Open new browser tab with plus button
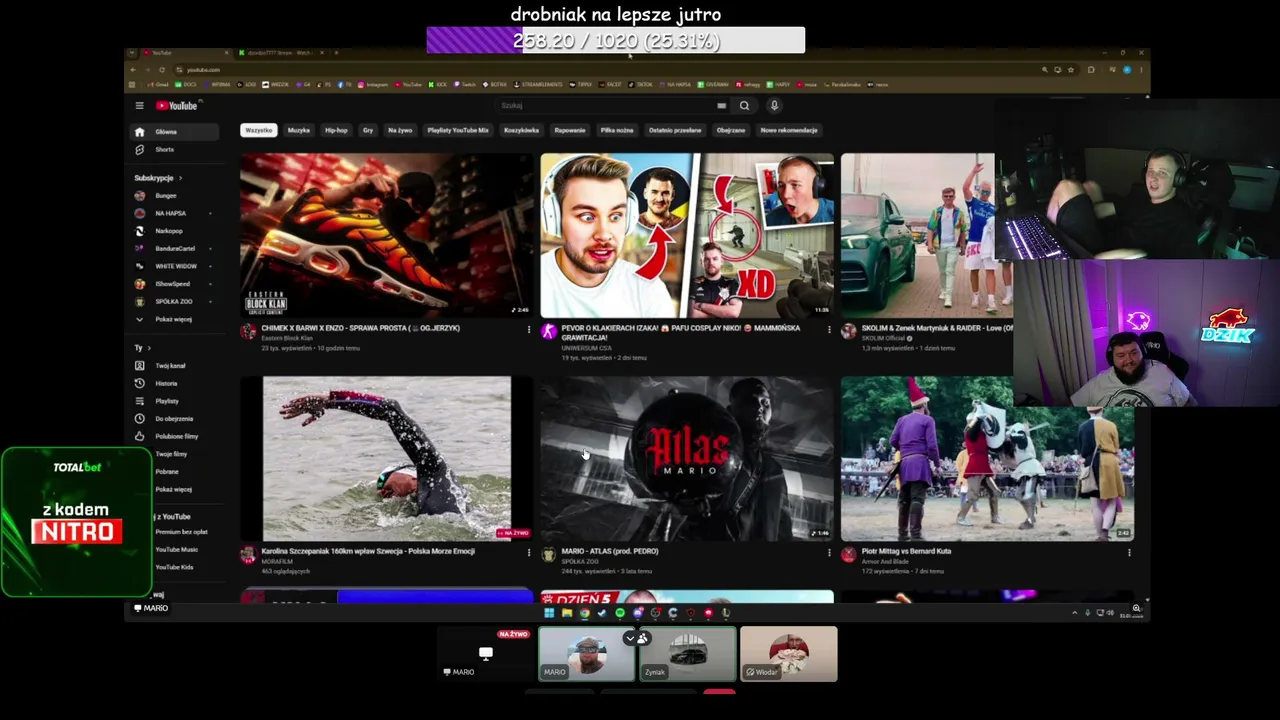This screenshot has height=720, width=1280. (x=336, y=53)
